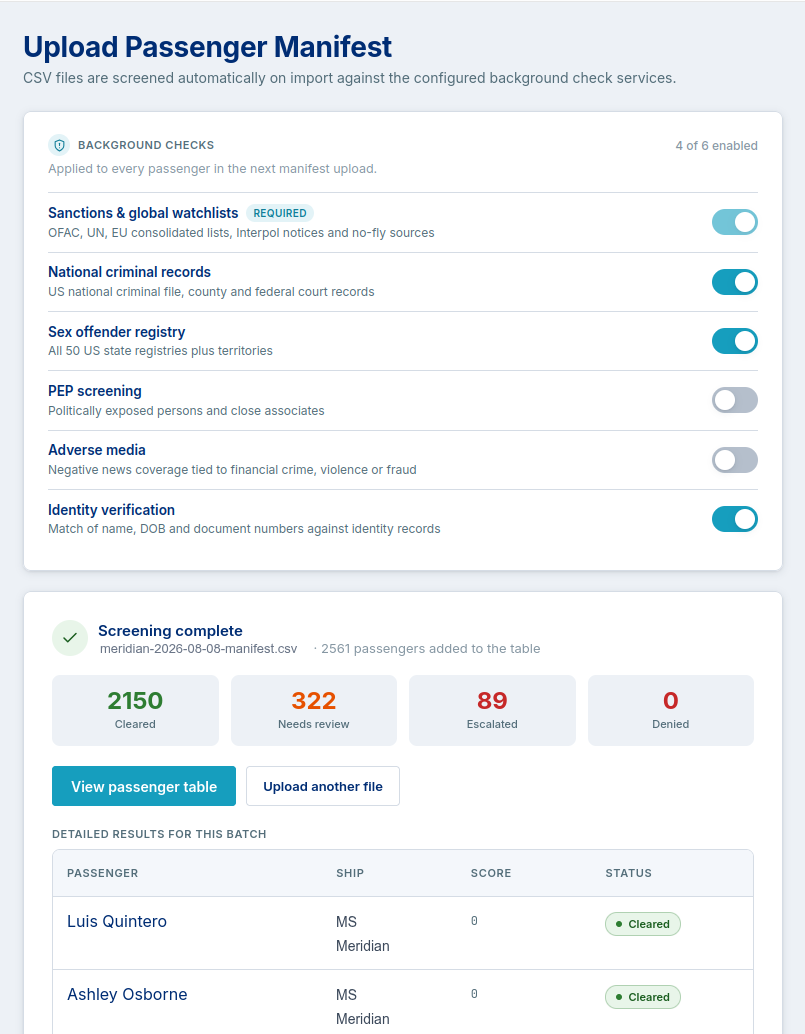
Task: Enable Adverse media screening
Action: [x=734, y=460]
